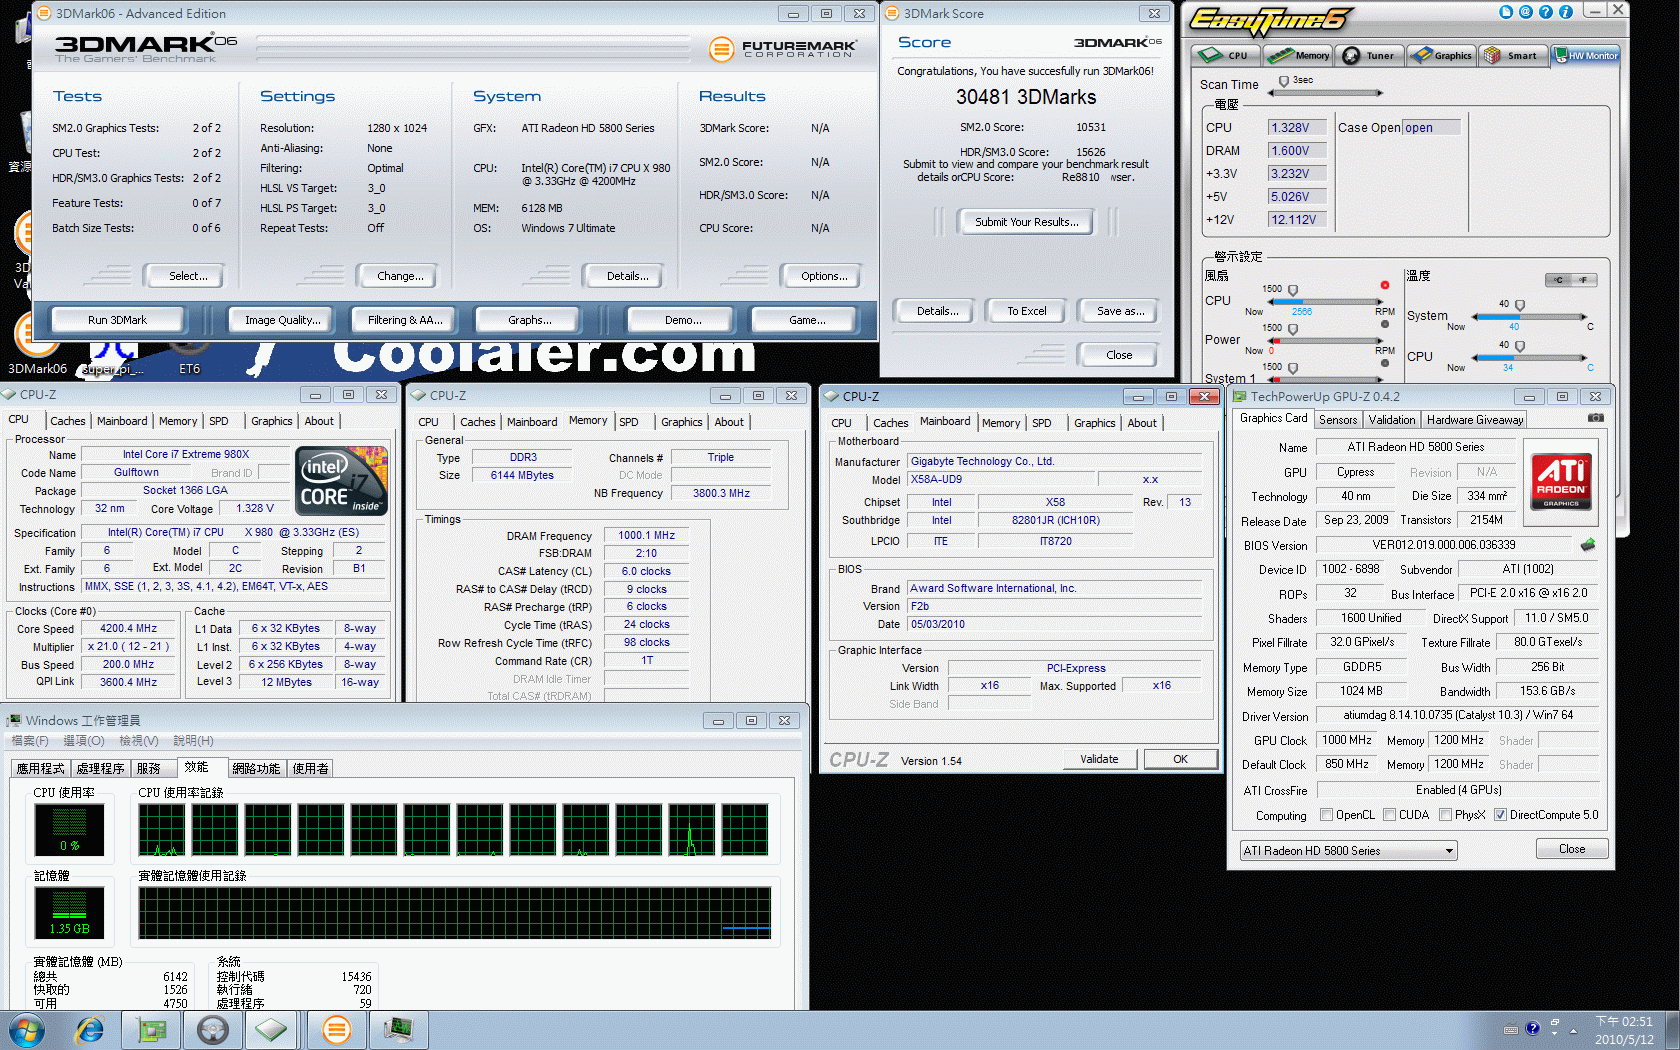Show hidden tray icons arrow

[1573, 1030]
